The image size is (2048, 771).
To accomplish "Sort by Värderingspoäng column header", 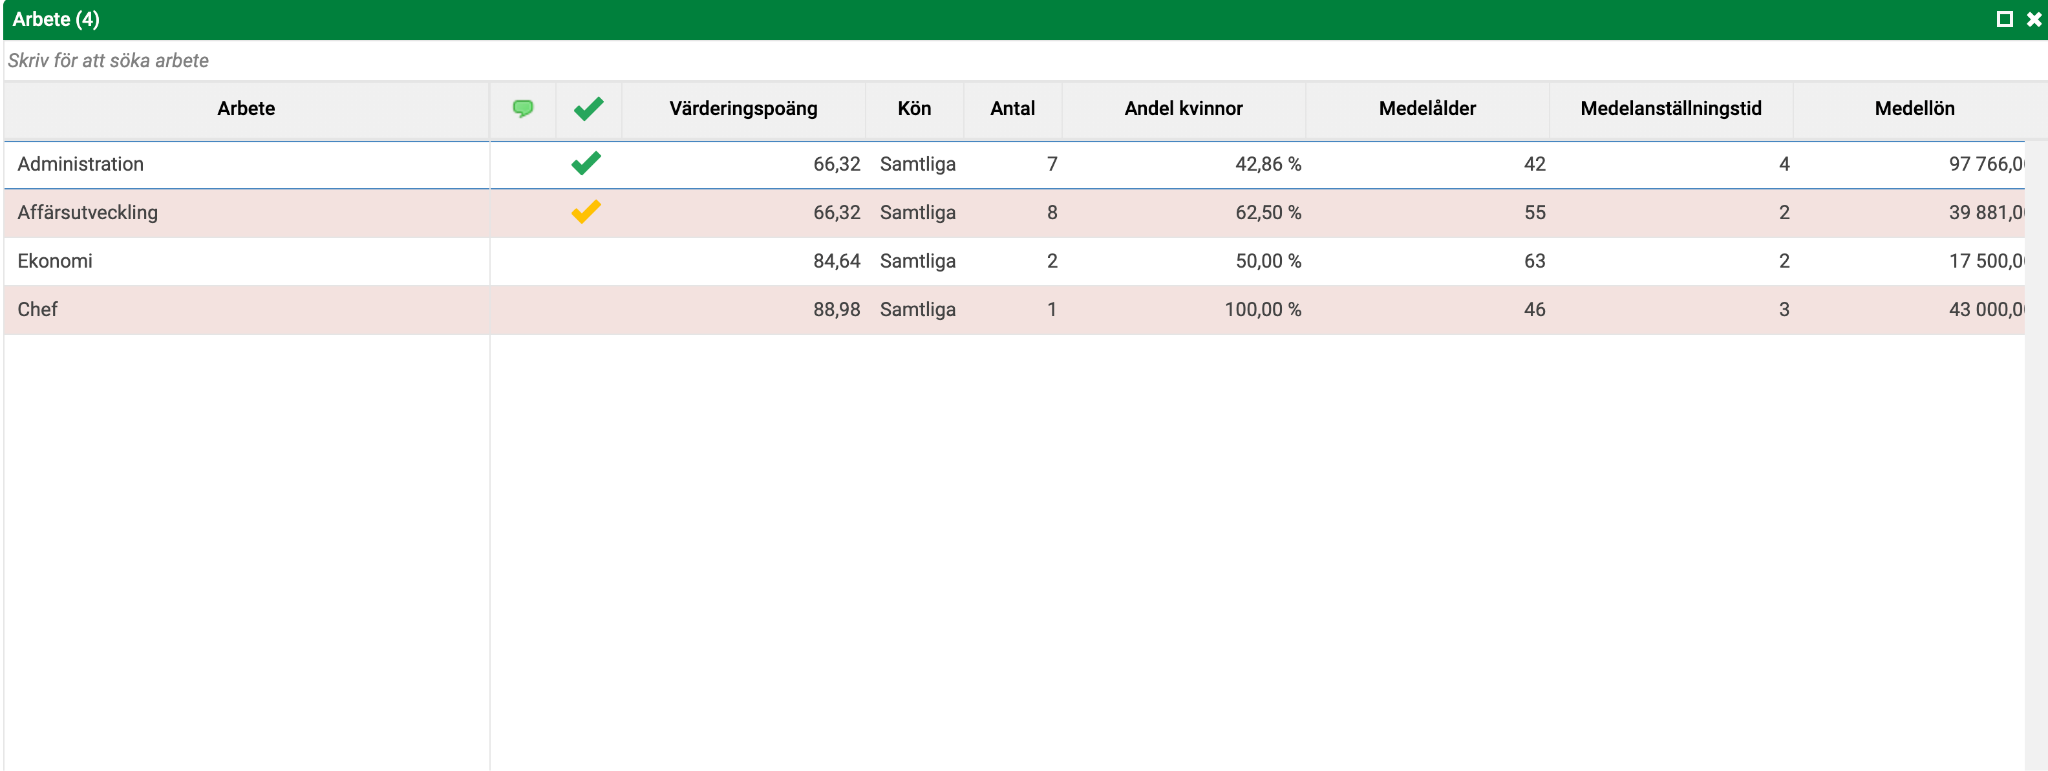I will [x=743, y=109].
